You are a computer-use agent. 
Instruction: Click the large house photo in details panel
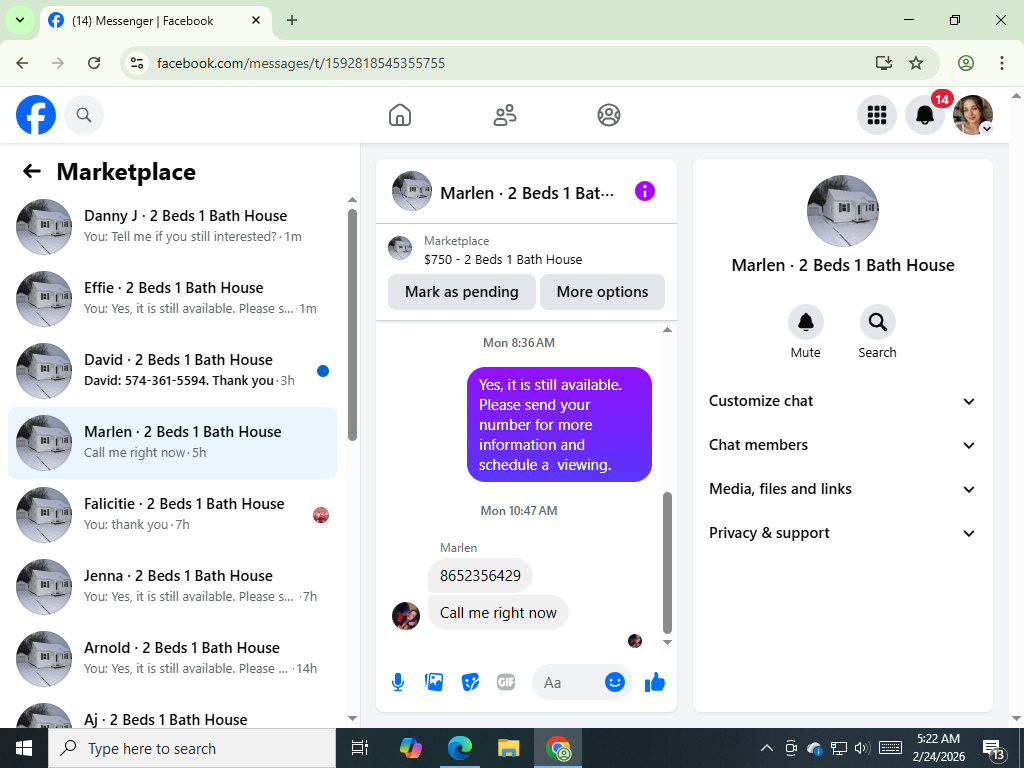[x=842, y=210]
